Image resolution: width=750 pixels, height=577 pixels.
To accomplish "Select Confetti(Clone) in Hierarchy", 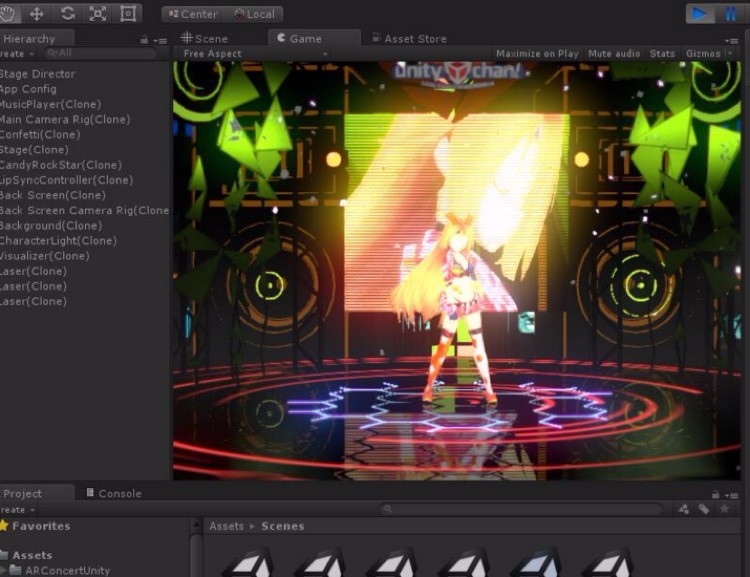I will click(x=40, y=134).
